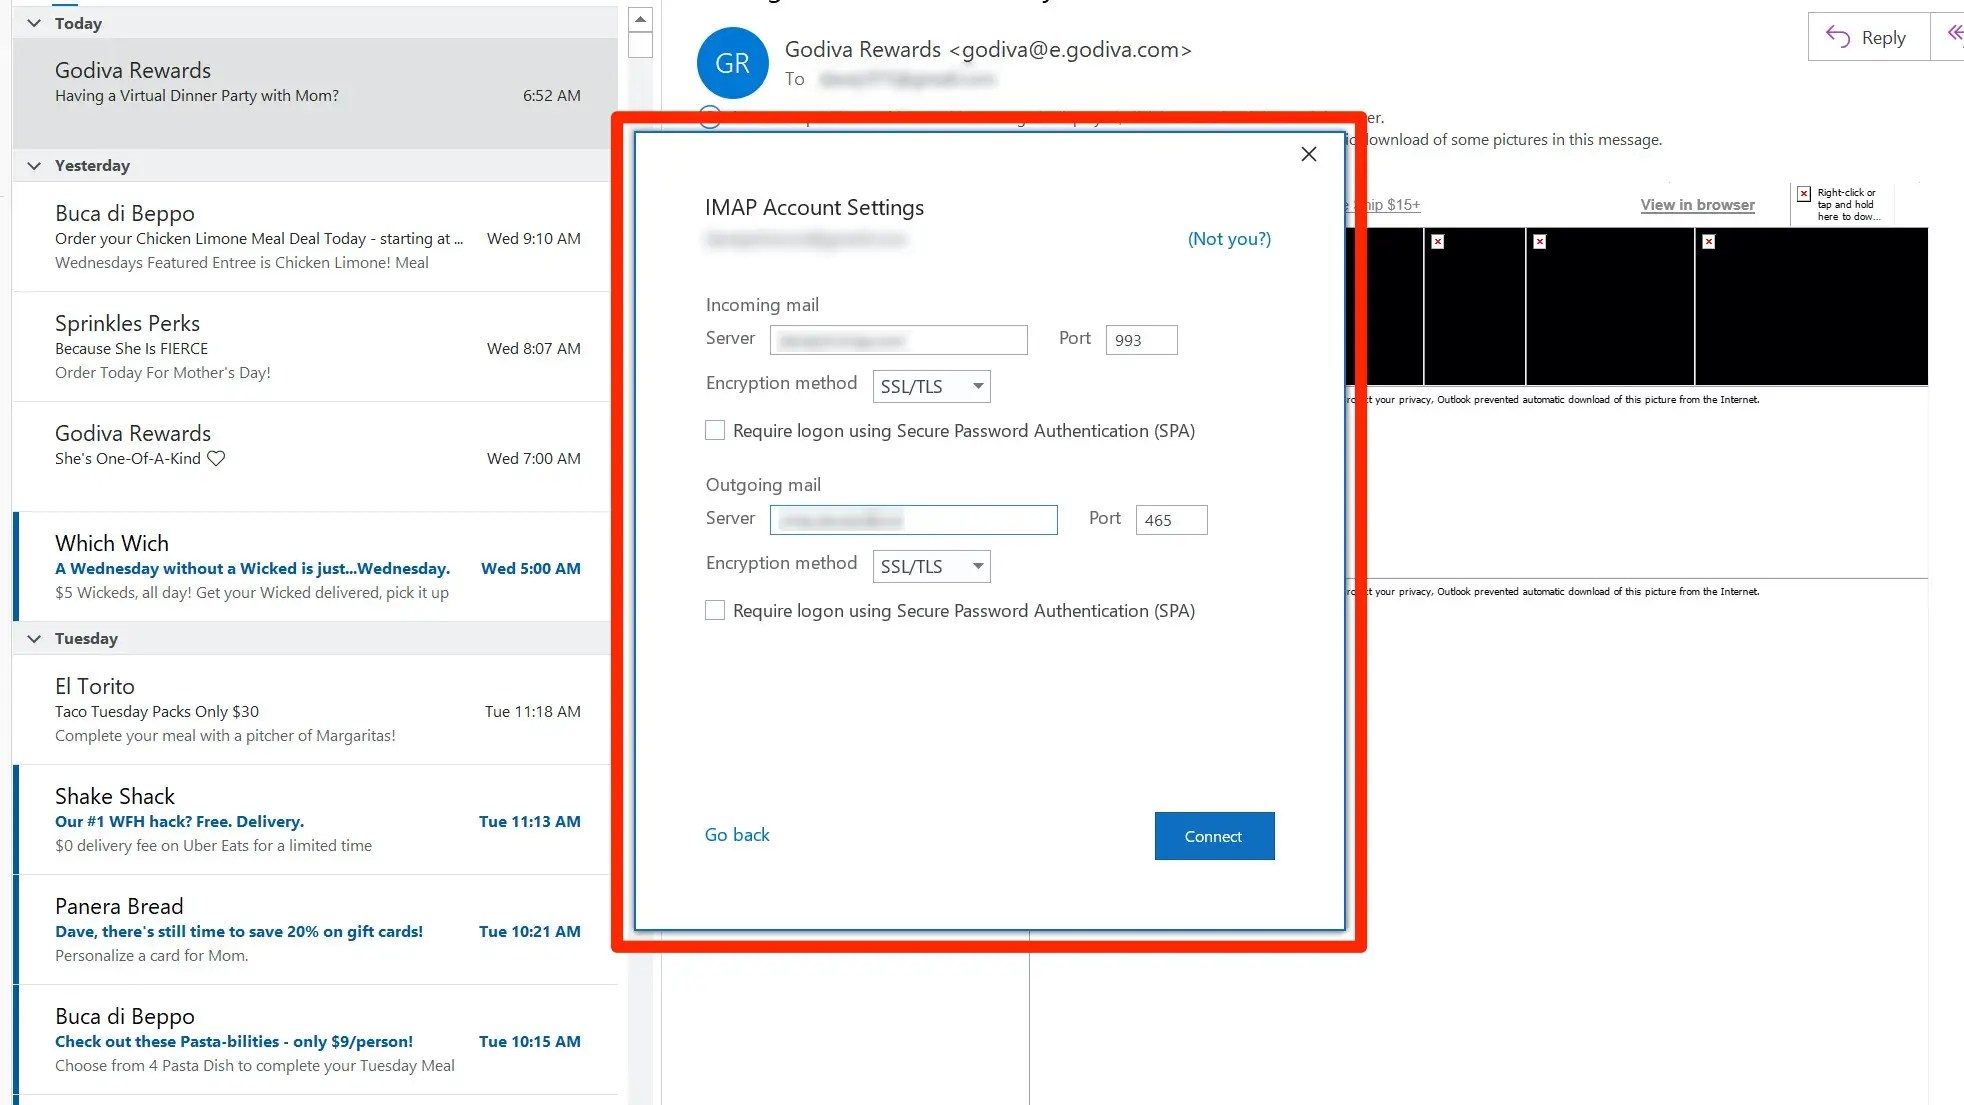Screen dimensions: 1964x1105
Task: Click the heart icon on the Godiva email
Action: 216,458
